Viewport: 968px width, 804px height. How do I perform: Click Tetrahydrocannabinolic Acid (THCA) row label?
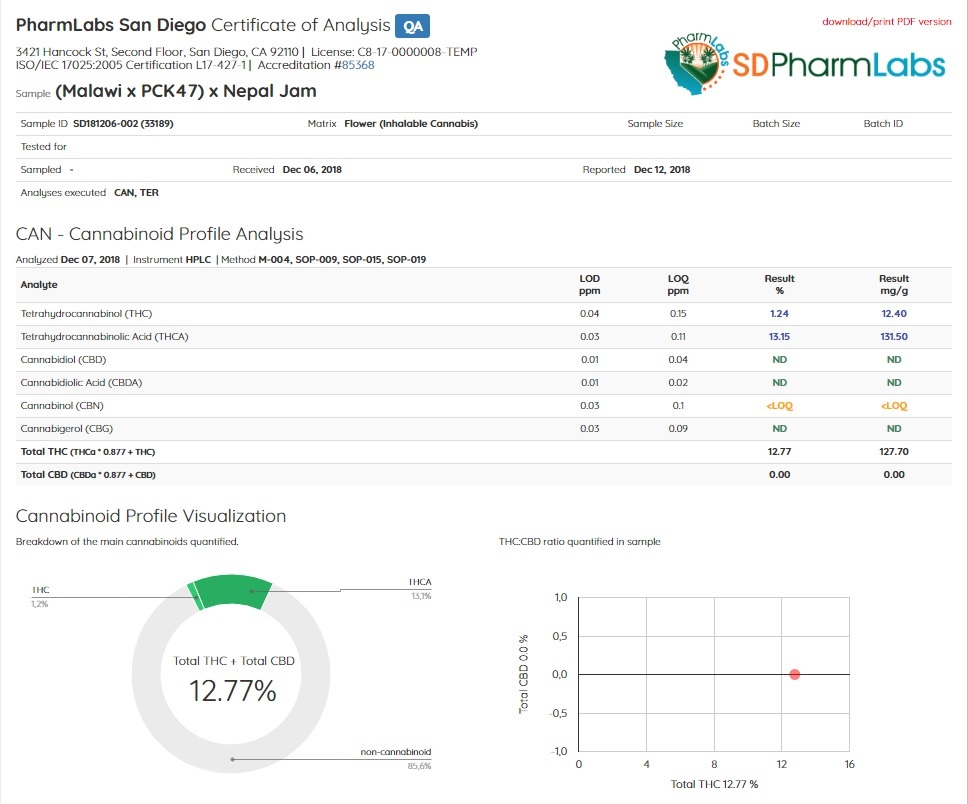(104, 337)
